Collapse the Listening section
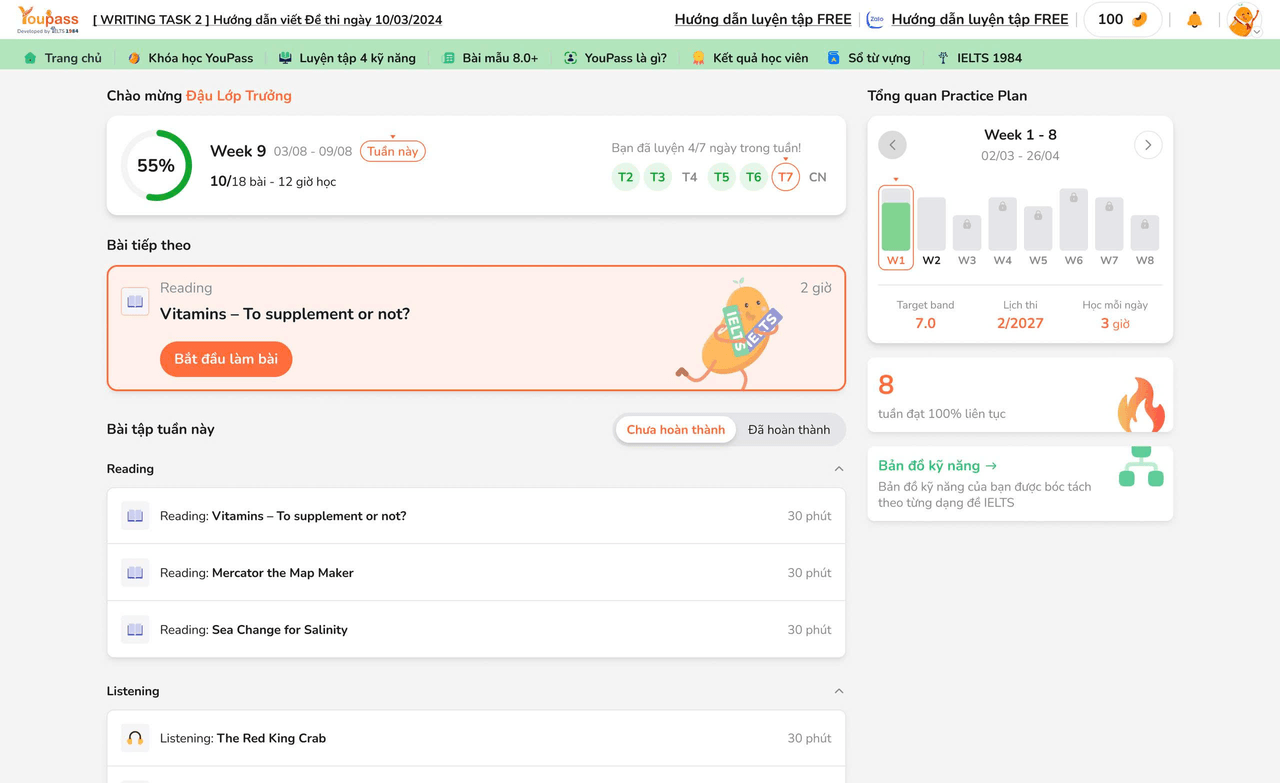The image size is (1280, 783). (x=839, y=691)
